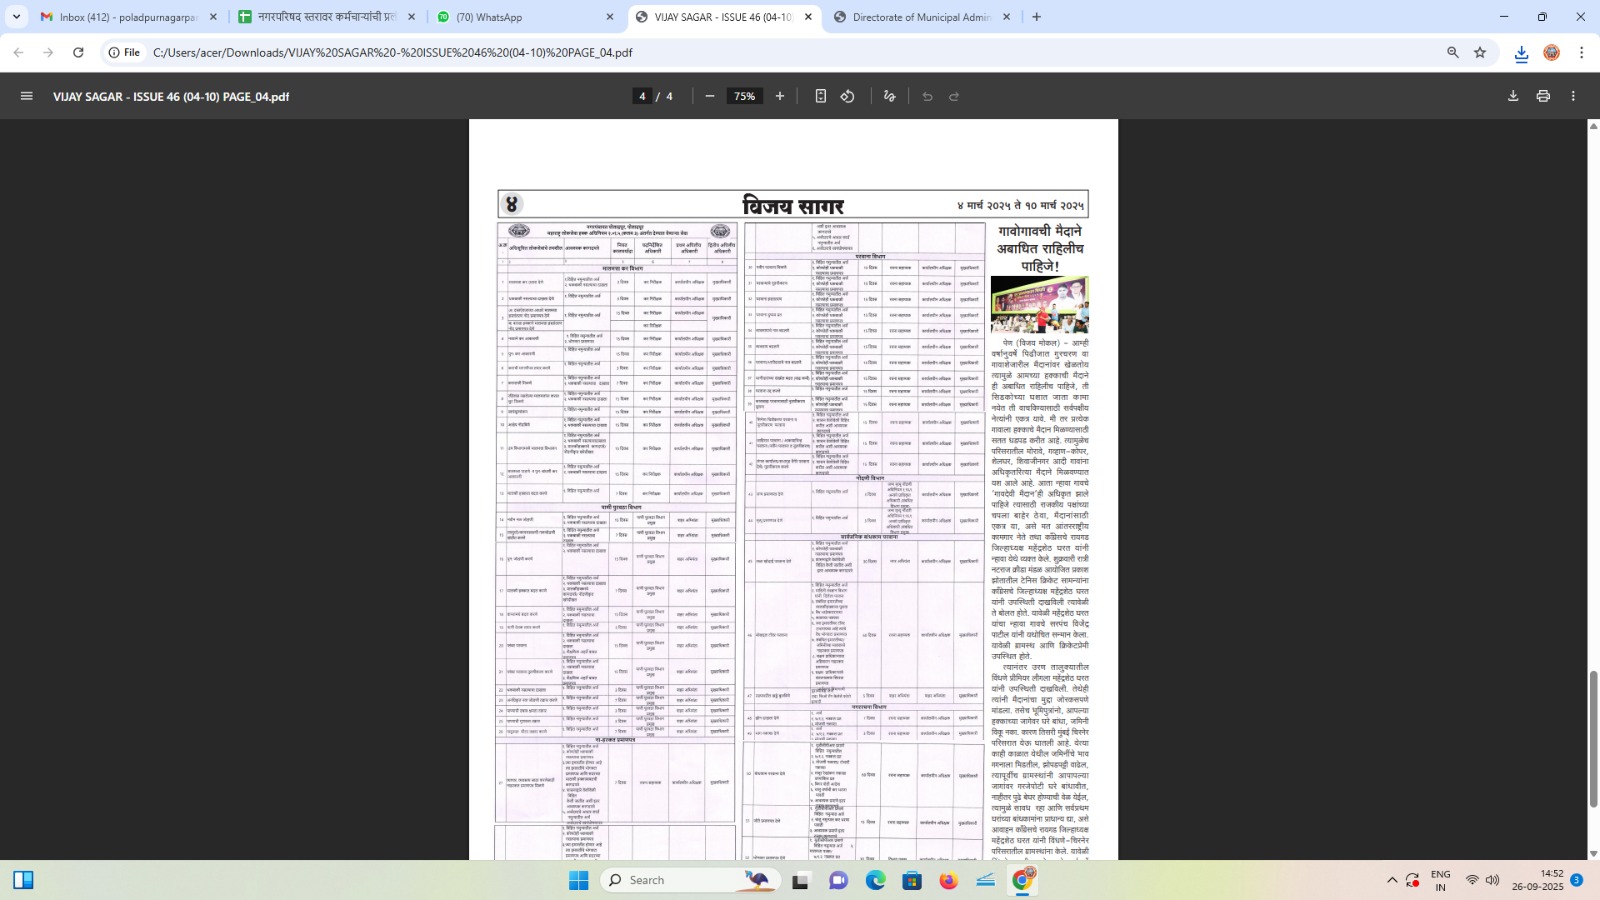Screen dimensions: 1600x900
Task: Rotate the PDF counterclockwise
Action: (848, 96)
